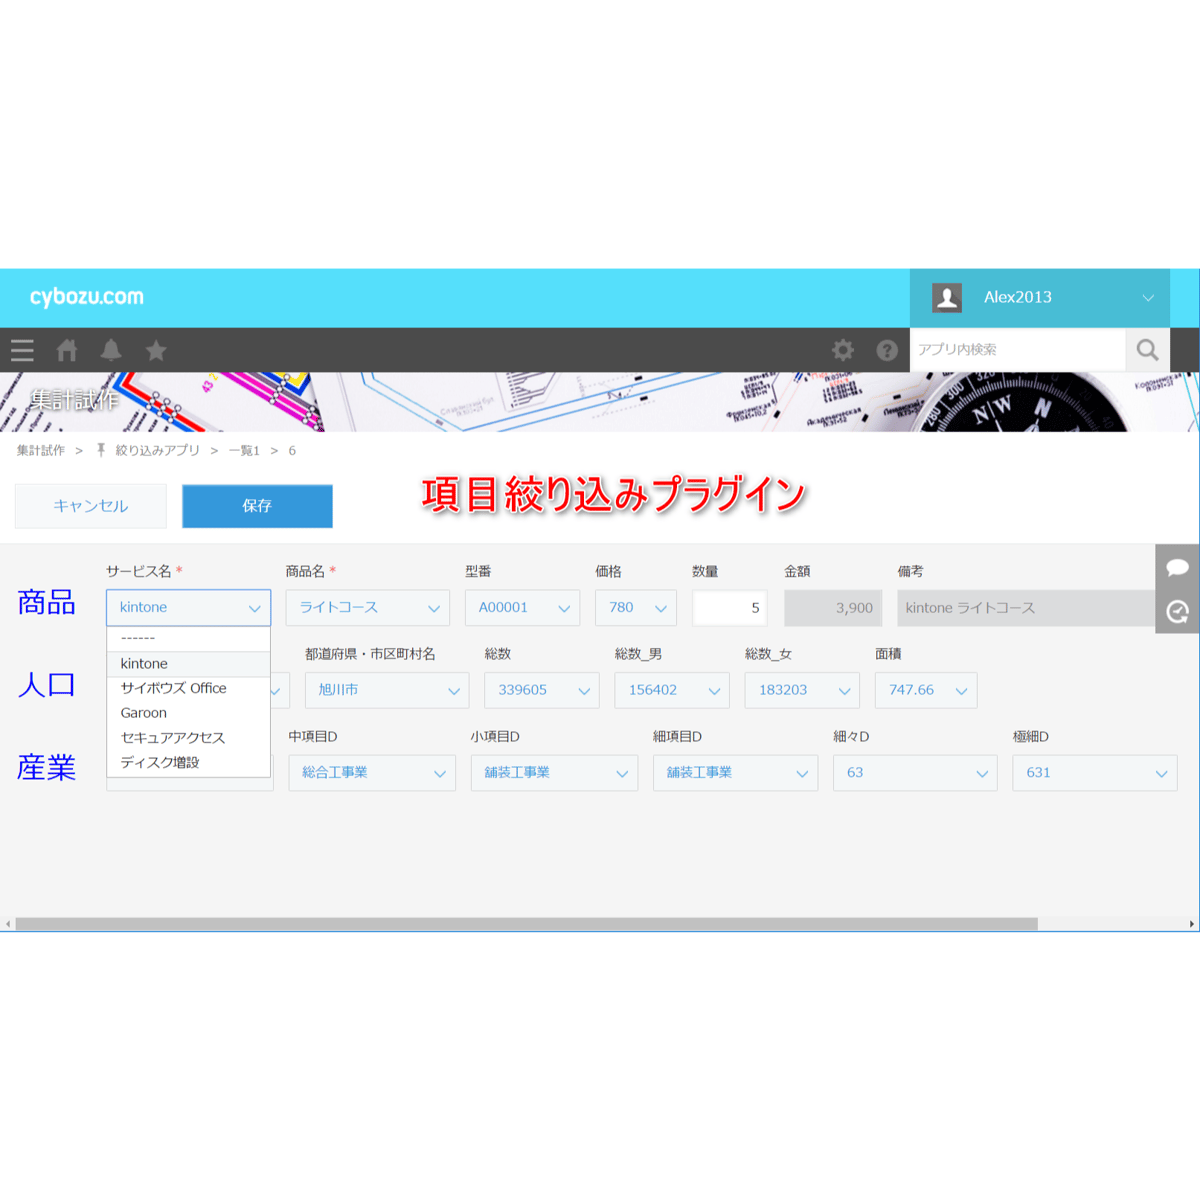This screenshot has height=1200, width=1200.
Task: Open the comments speech bubble icon
Action: click(1177, 567)
